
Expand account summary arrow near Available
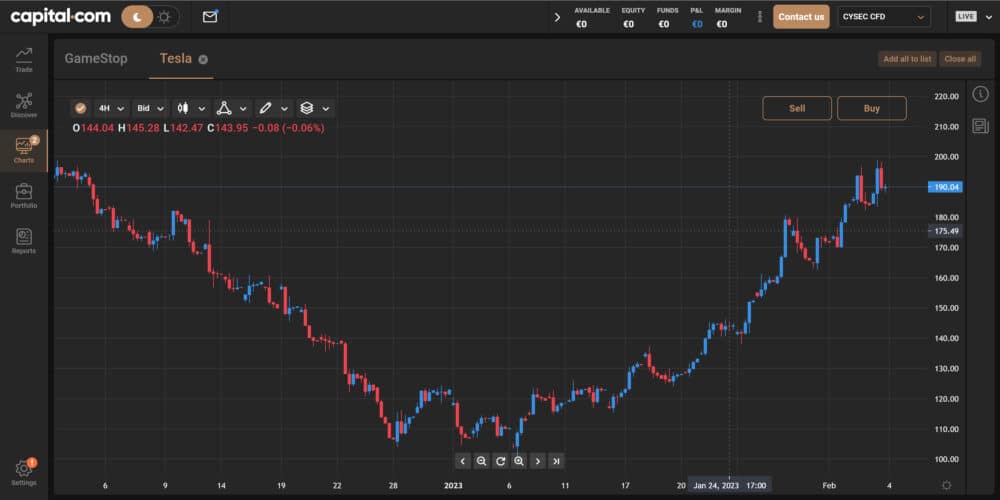point(557,17)
